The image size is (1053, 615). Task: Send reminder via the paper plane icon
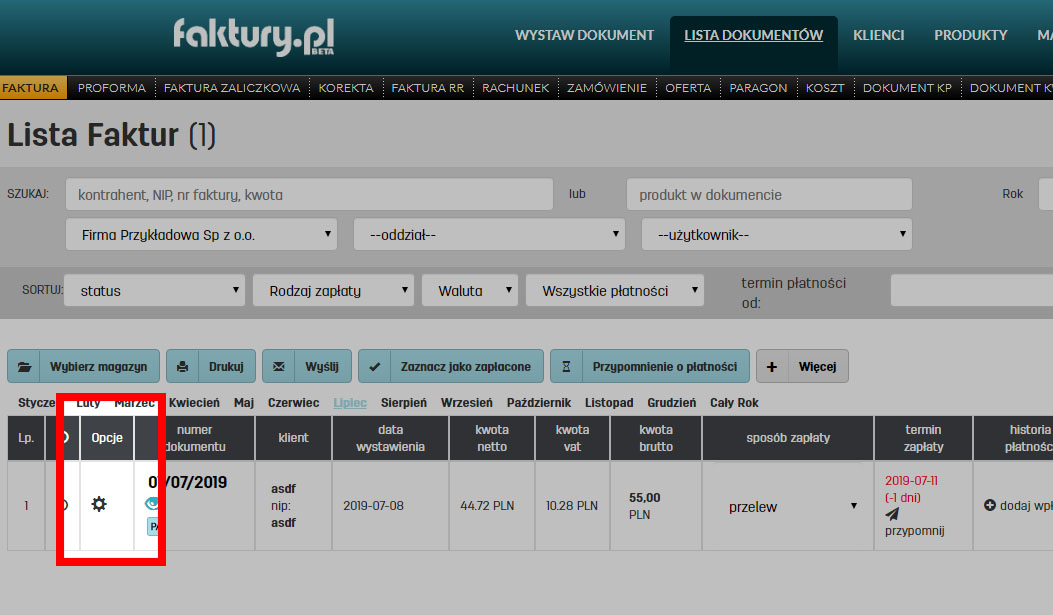tap(893, 513)
